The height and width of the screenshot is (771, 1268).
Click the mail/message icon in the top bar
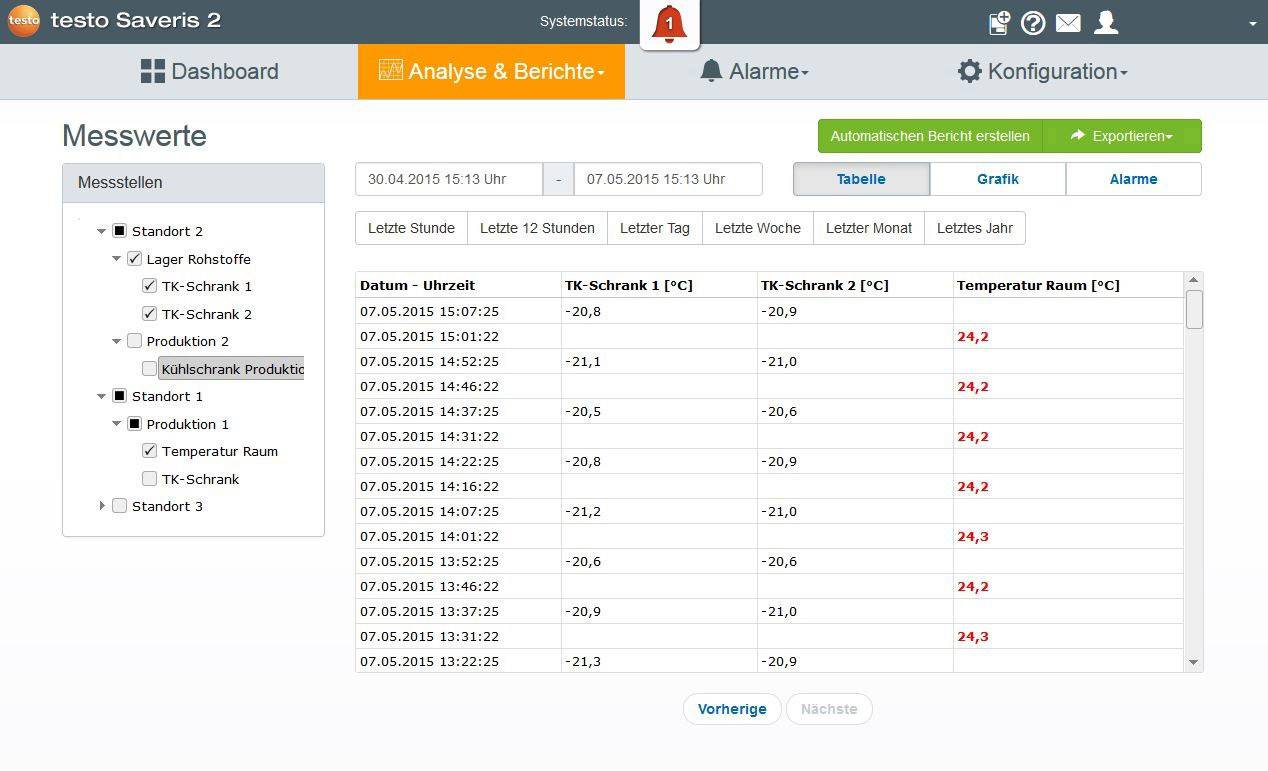(1068, 22)
